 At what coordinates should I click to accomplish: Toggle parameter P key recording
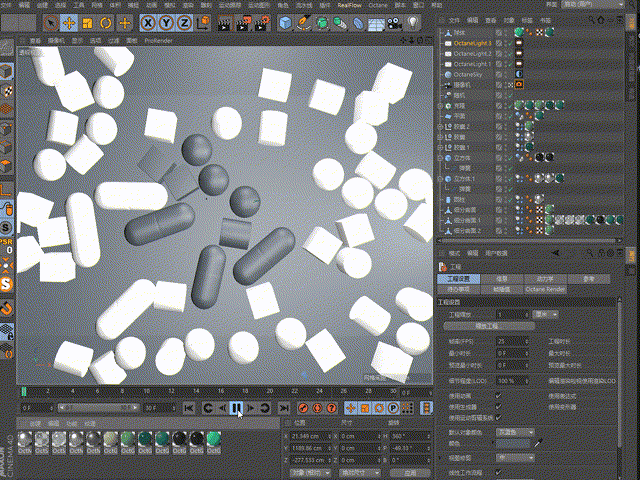point(393,408)
